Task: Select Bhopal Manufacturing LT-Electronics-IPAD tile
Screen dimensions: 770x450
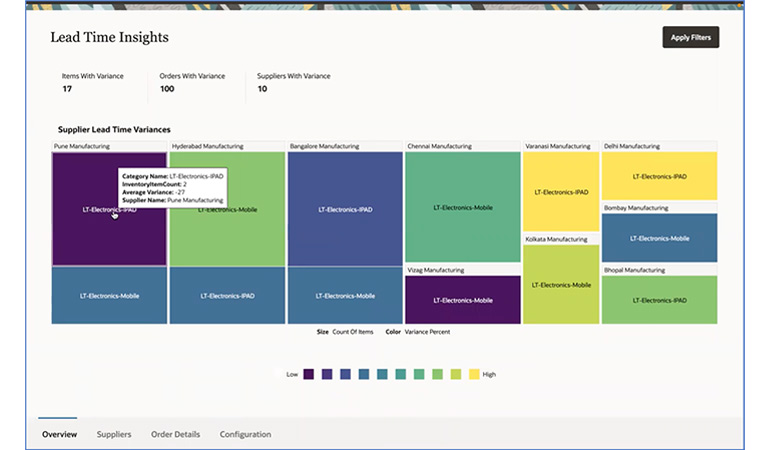Action: [659, 300]
